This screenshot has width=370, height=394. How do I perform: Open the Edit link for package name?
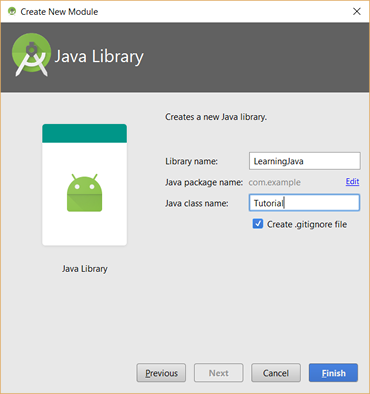click(x=352, y=182)
